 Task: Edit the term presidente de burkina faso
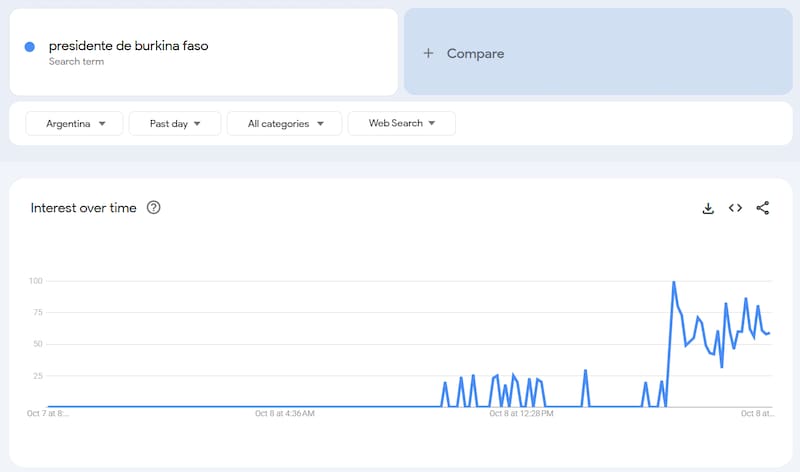coord(129,46)
